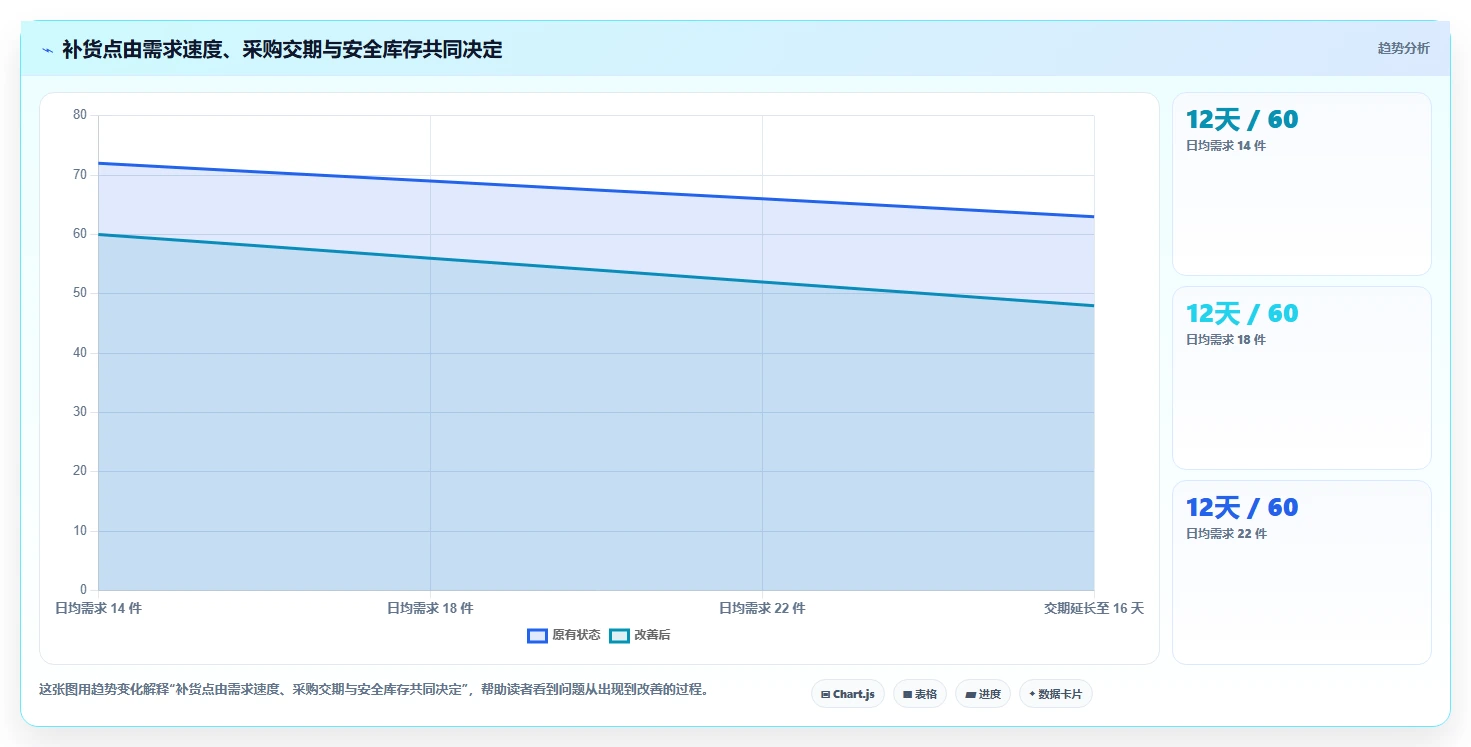The height and width of the screenshot is (747, 1471).
Task: Open the card labeled 日均需求 14 件
Action: pos(1302,184)
